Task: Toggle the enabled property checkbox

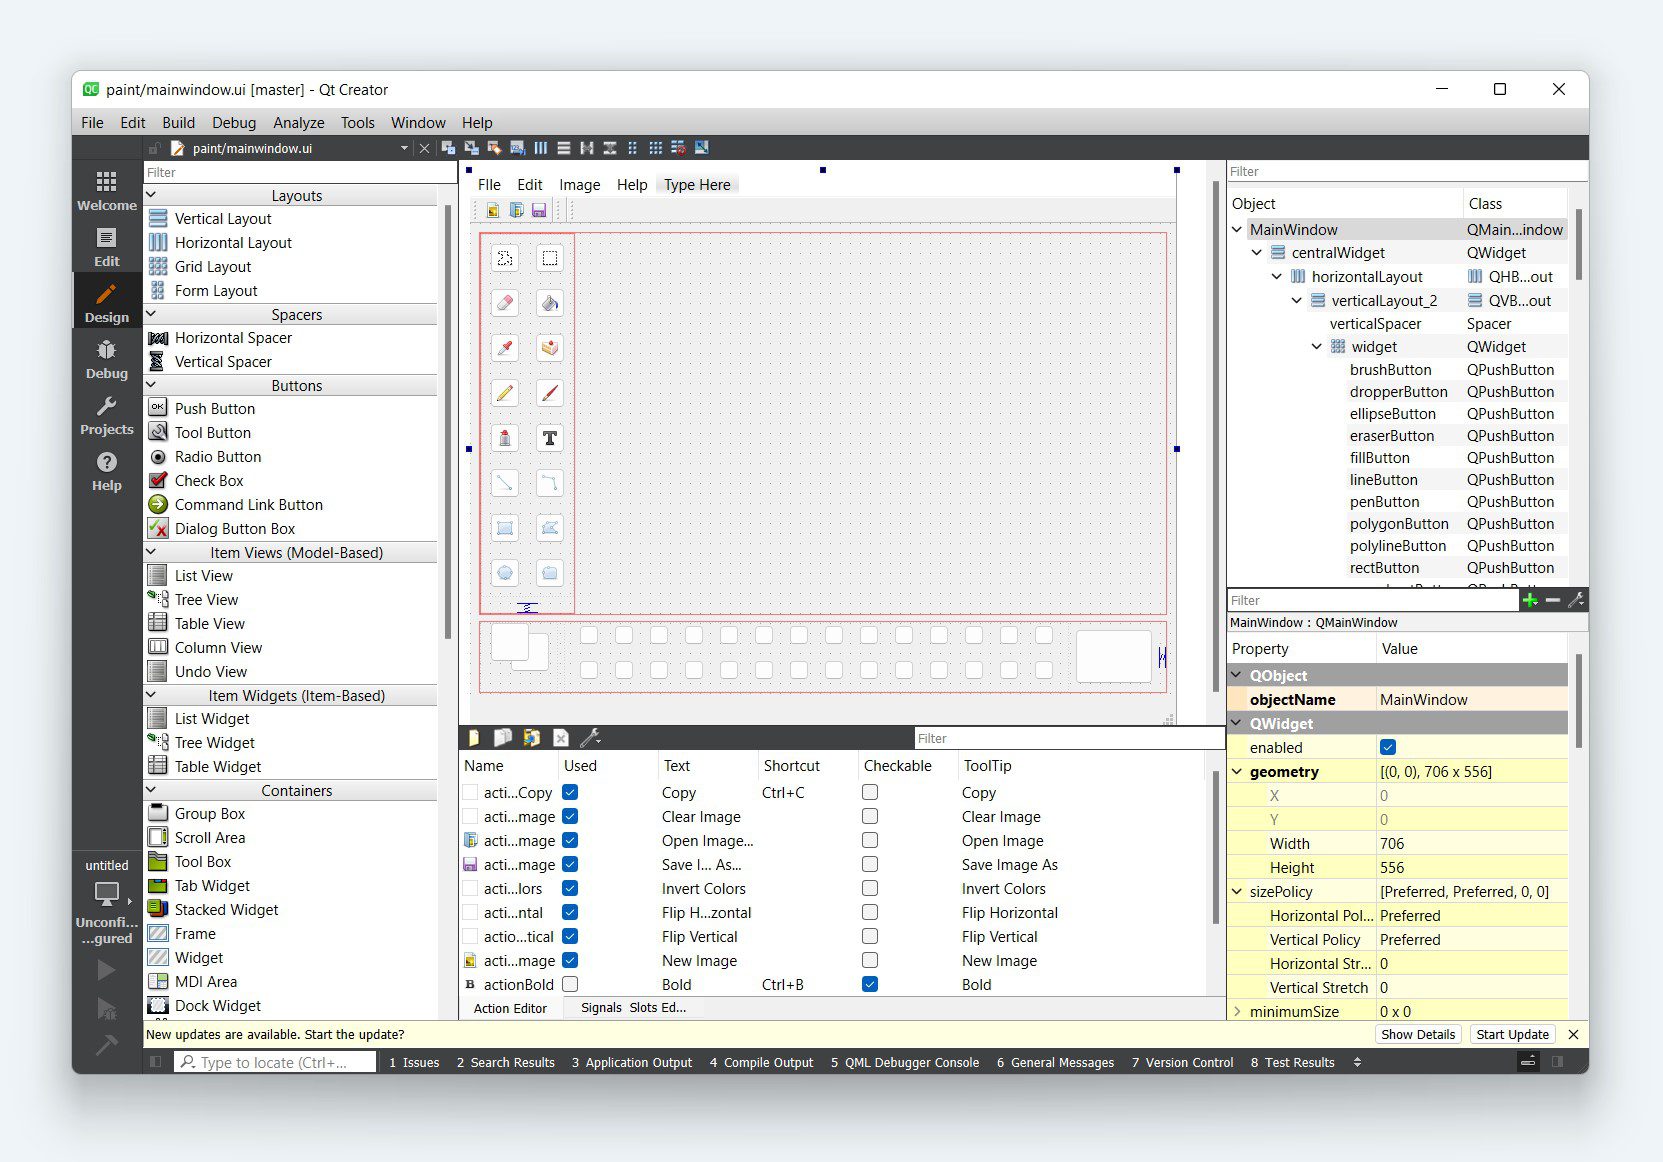Action: point(1388,747)
